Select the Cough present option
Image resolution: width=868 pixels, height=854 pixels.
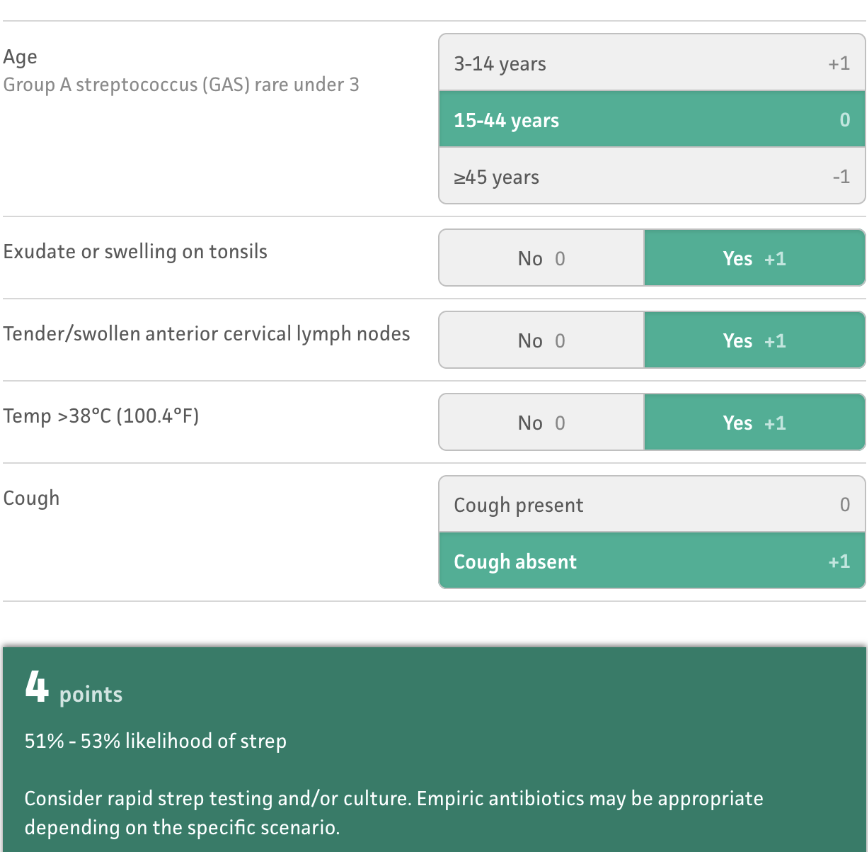[651, 505]
